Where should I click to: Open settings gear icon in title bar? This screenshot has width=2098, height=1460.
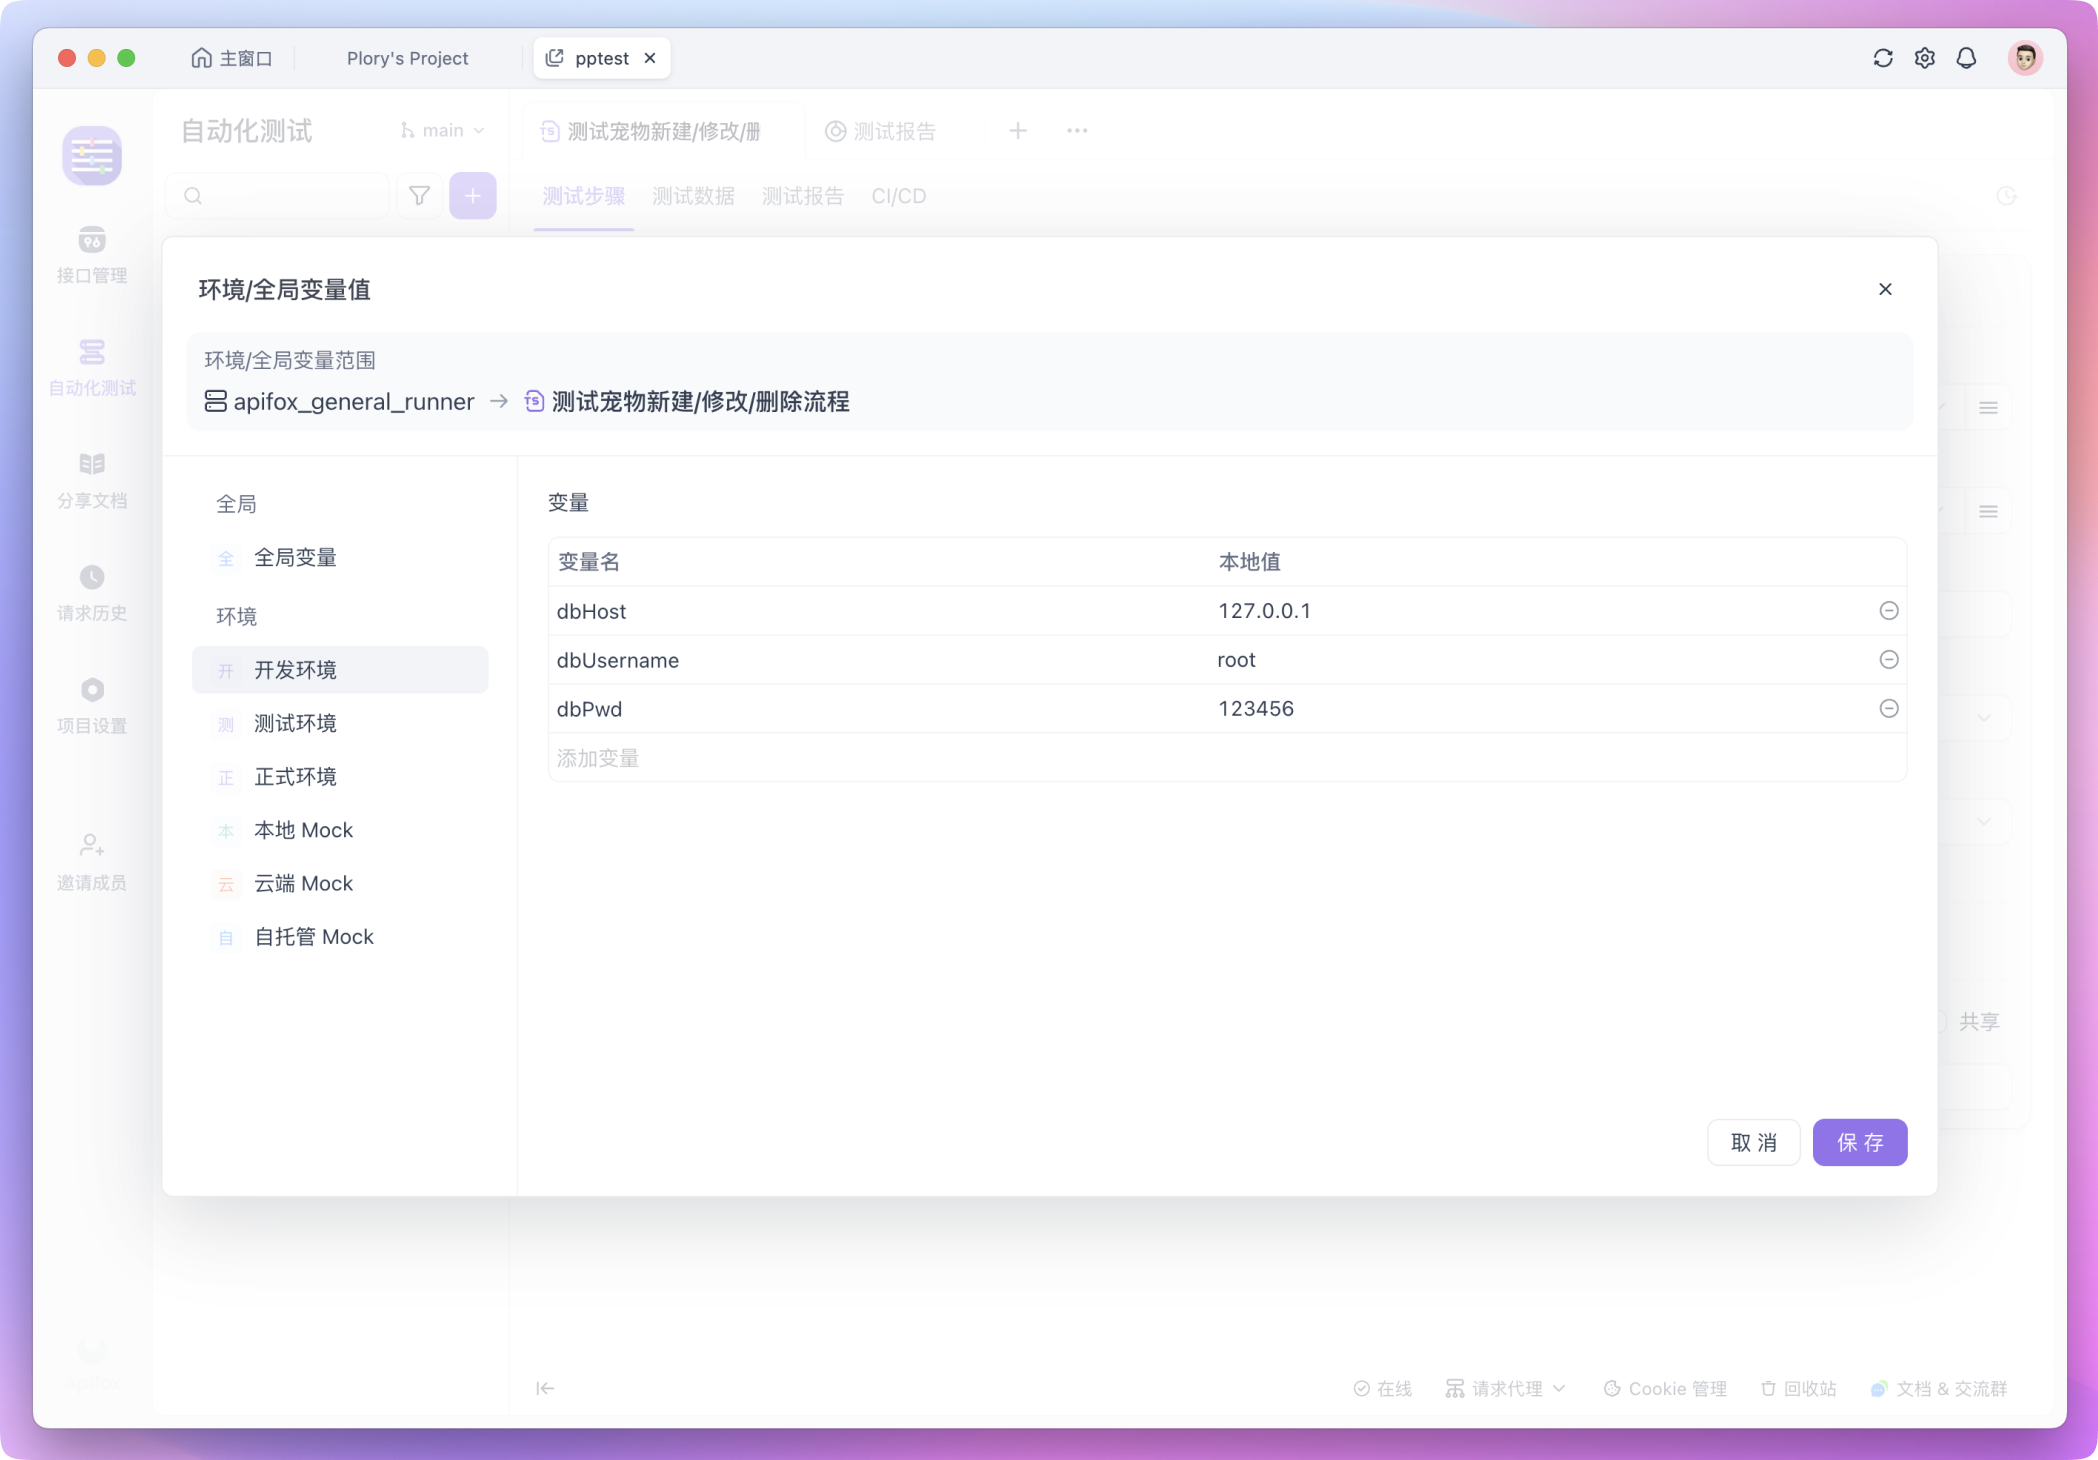1925,58
